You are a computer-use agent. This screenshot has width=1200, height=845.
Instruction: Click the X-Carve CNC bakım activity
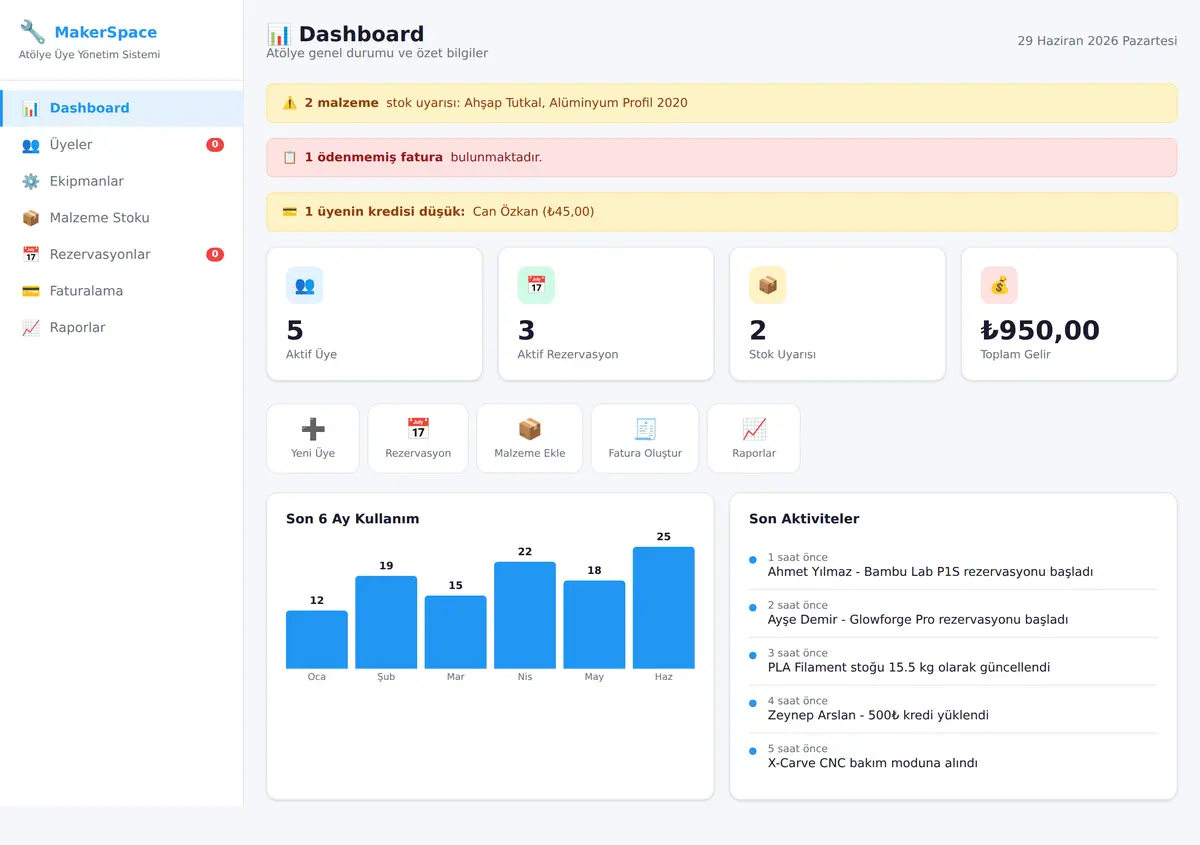click(953, 756)
